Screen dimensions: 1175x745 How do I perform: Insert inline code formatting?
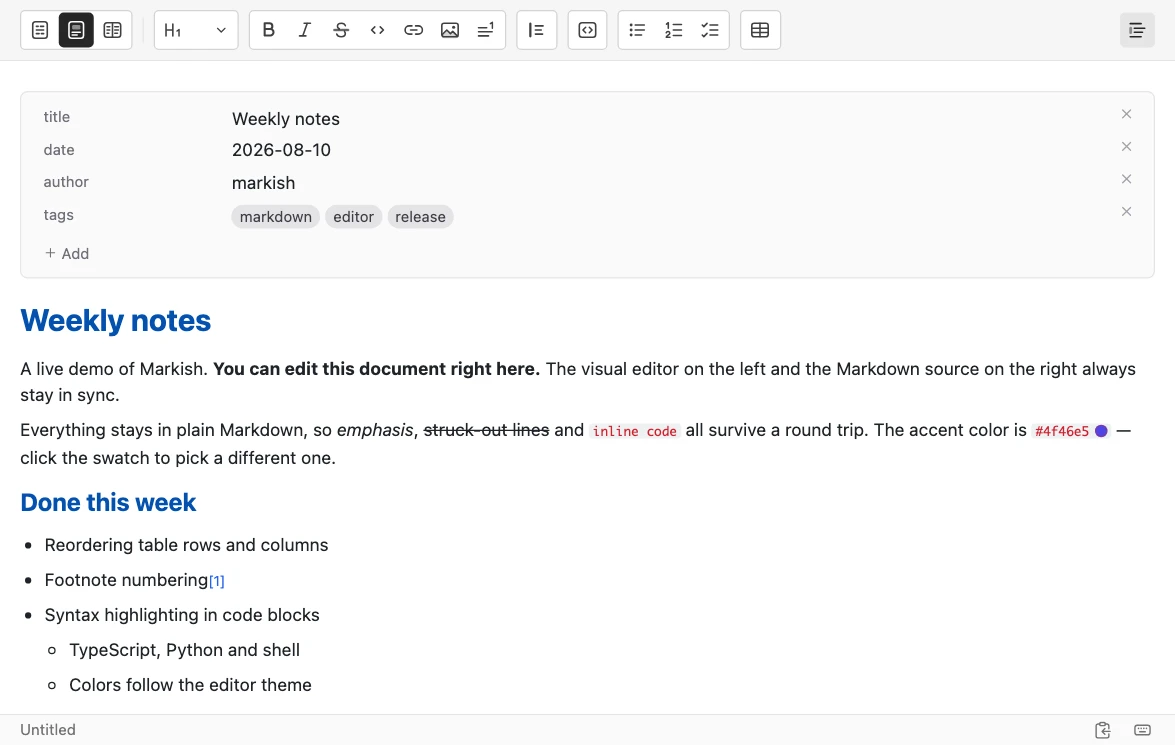377,30
